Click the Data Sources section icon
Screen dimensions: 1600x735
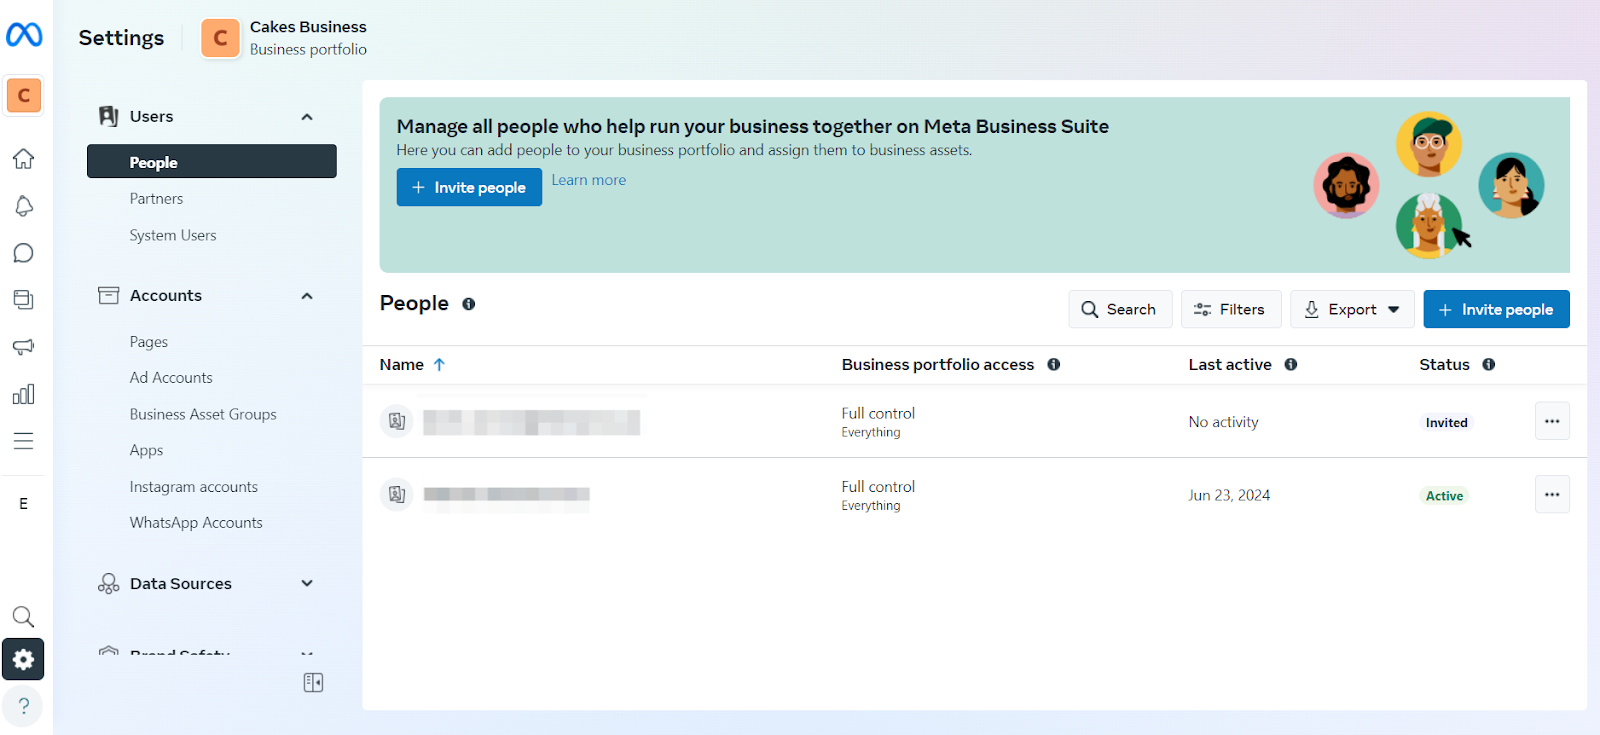tap(109, 584)
